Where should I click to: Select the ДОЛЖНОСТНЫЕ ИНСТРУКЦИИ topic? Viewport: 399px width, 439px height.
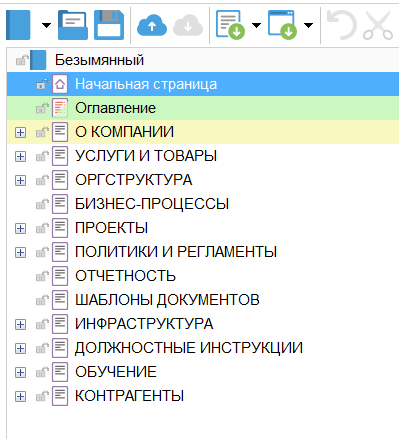point(189,348)
